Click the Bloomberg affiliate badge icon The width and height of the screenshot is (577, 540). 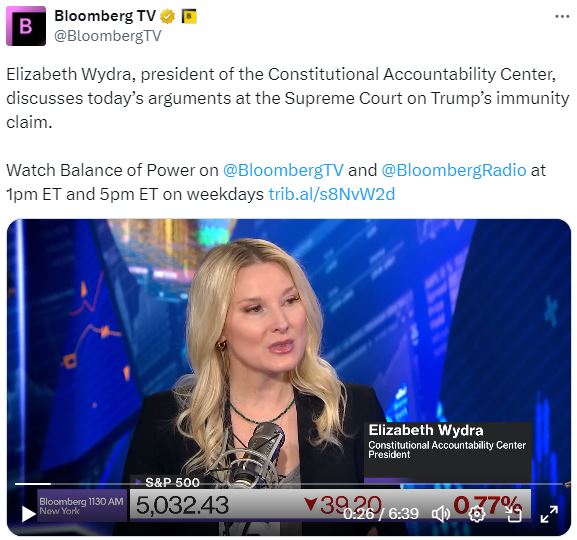189,17
